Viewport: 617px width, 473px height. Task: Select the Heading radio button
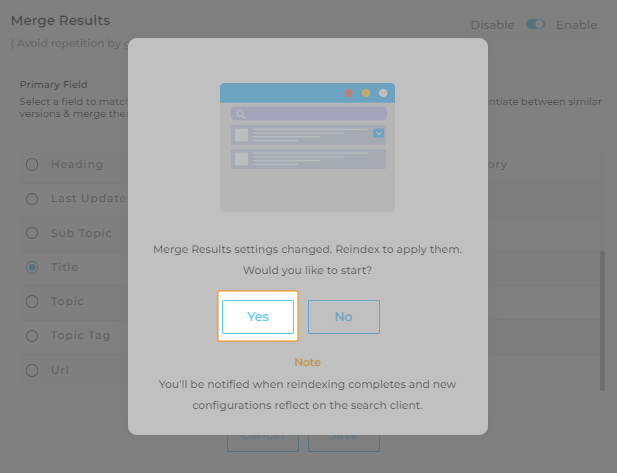tap(32, 164)
